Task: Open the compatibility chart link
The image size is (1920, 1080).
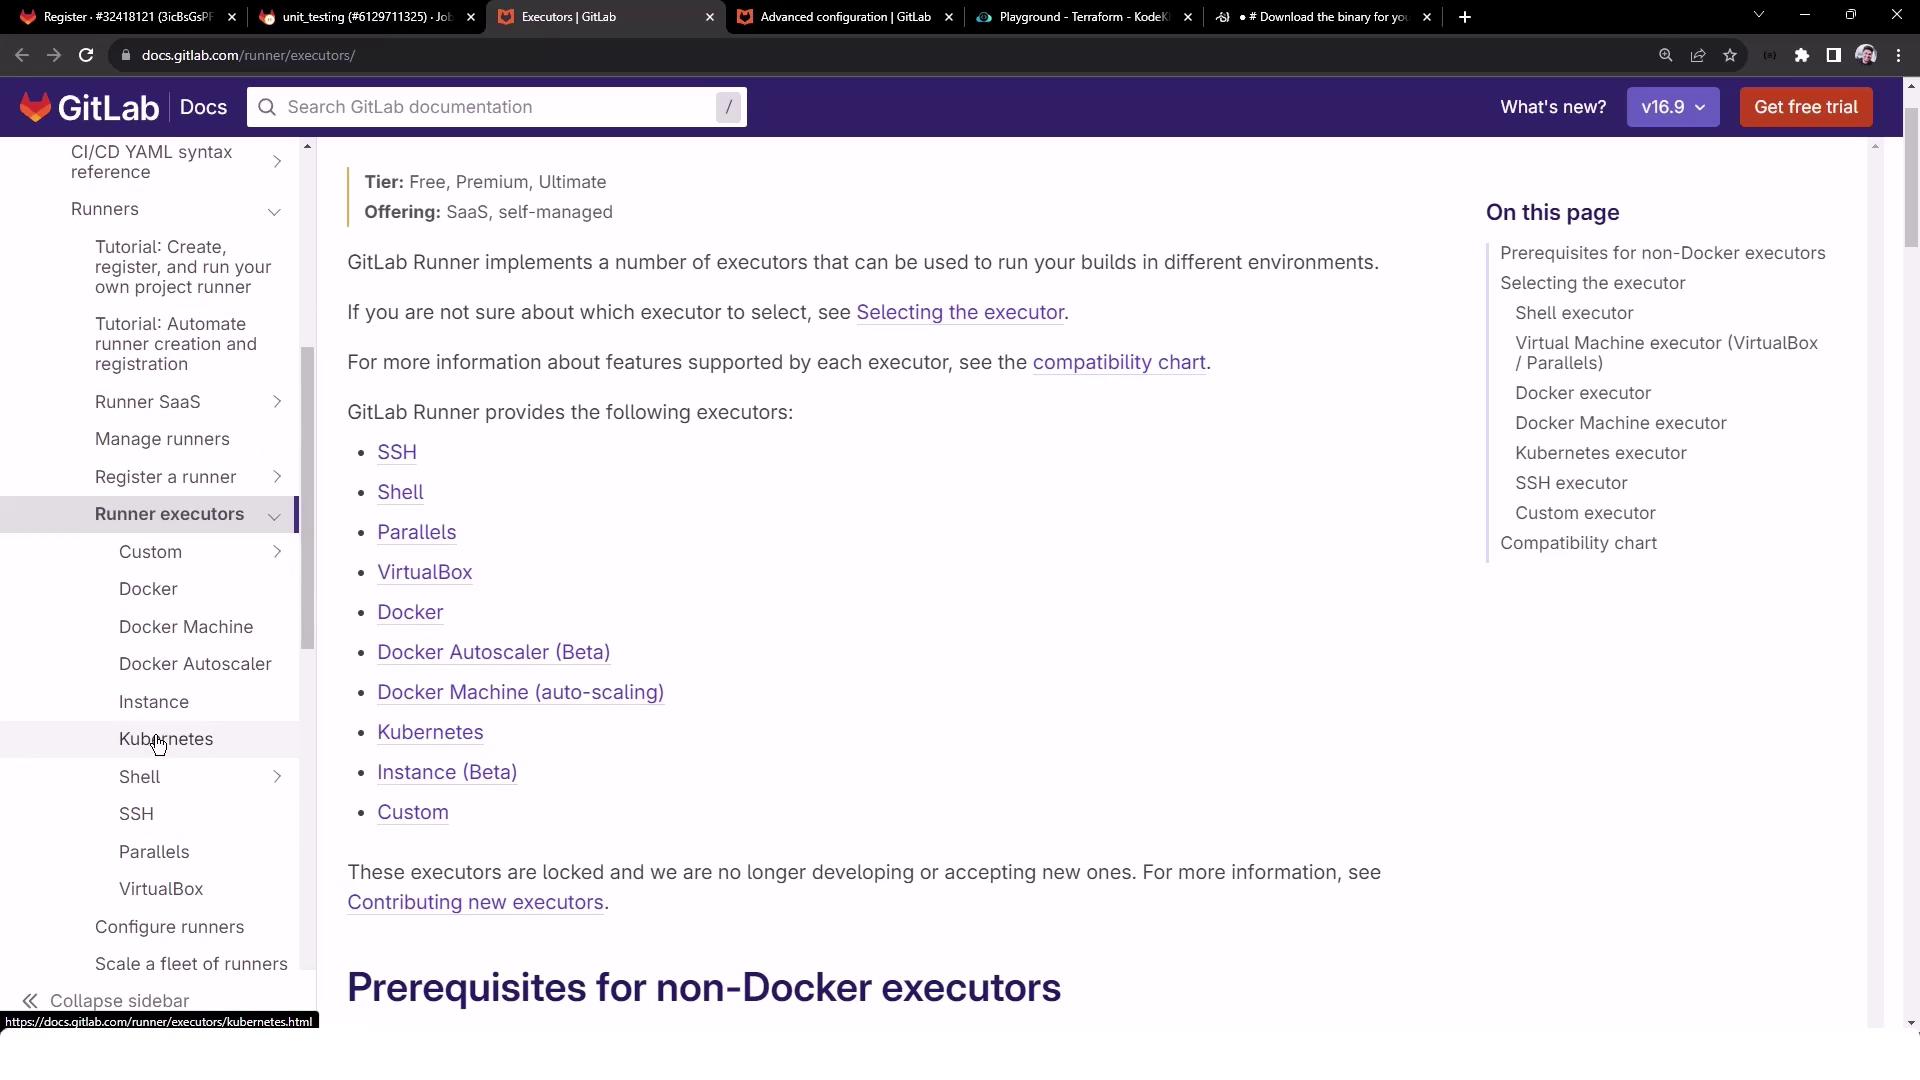Action: point(1118,362)
